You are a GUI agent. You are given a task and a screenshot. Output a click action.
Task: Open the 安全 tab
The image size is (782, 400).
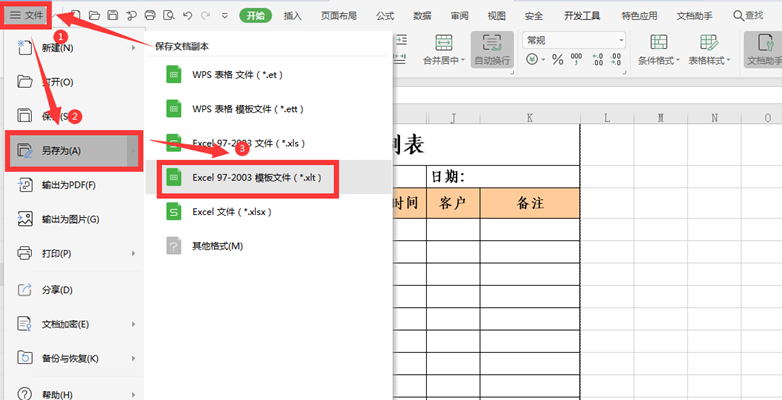coord(534,16)
